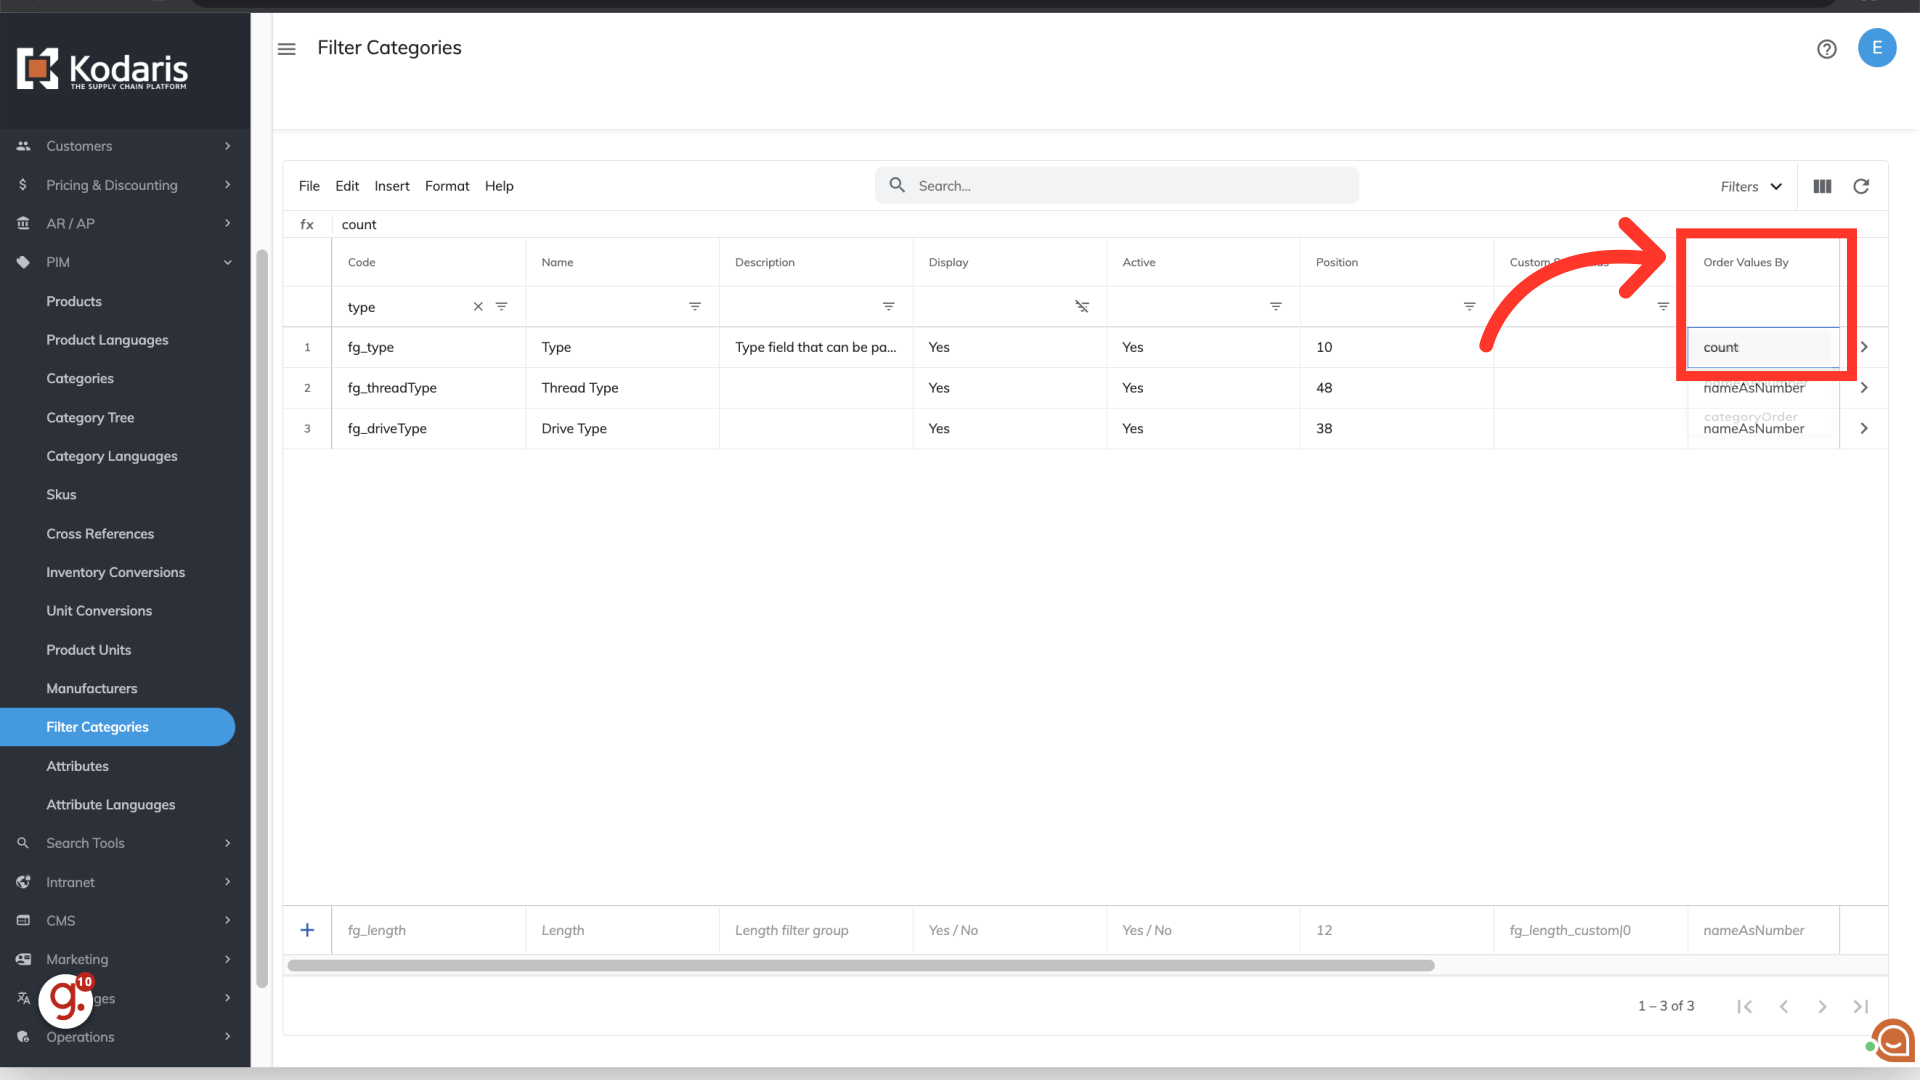Toggle the Display column filter icon
The image size is (1920, 1080).
click(x=1082, y=307)
